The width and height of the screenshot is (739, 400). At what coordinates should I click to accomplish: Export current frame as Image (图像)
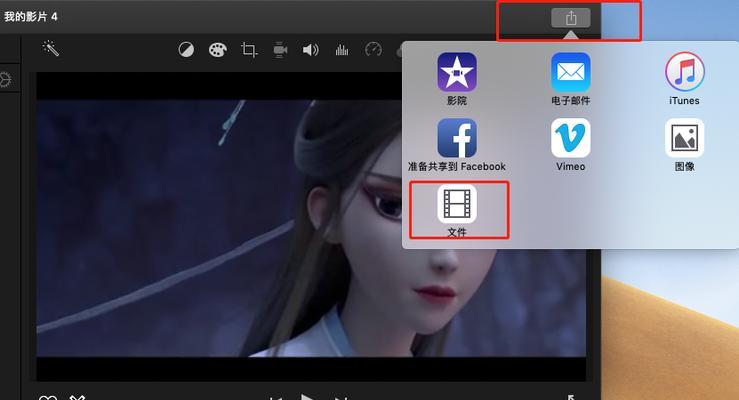pyautogui.click(x=684, y=145)
